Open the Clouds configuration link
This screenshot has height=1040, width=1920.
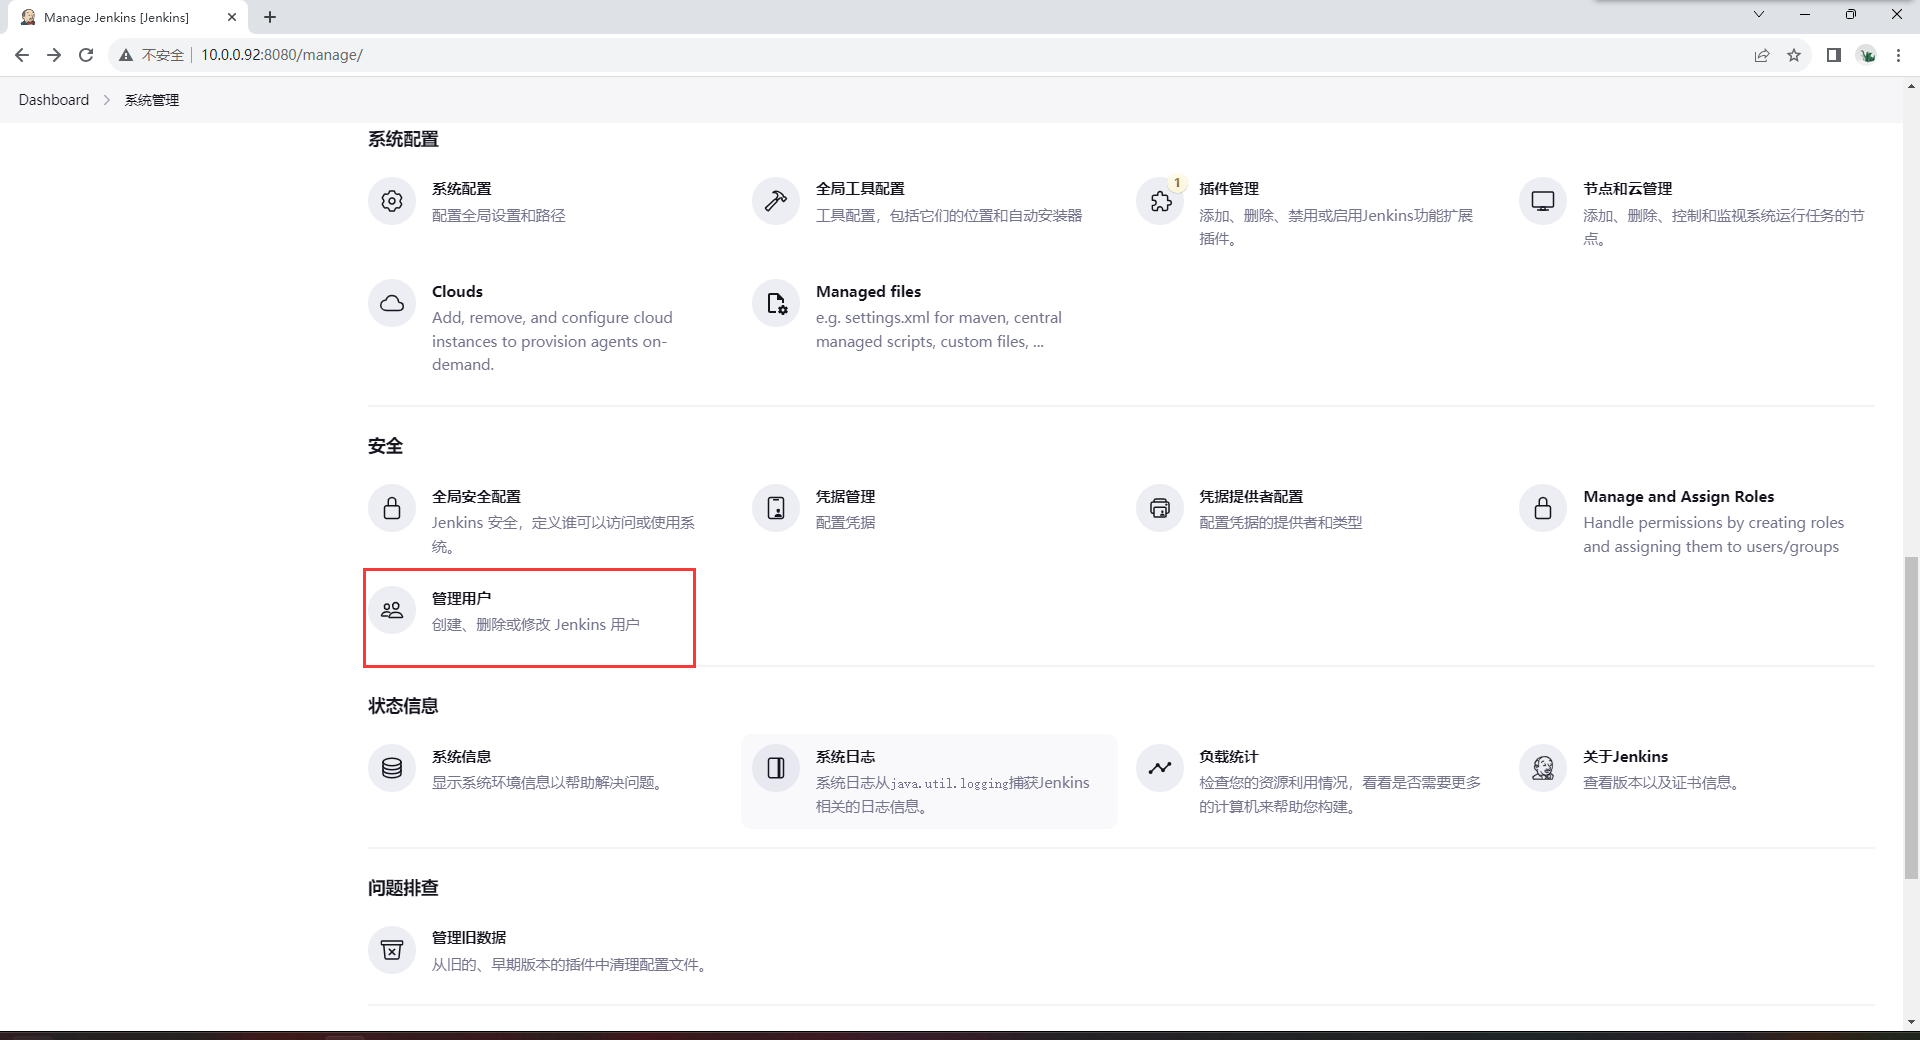pyautogui.click(x=457, y=291)
